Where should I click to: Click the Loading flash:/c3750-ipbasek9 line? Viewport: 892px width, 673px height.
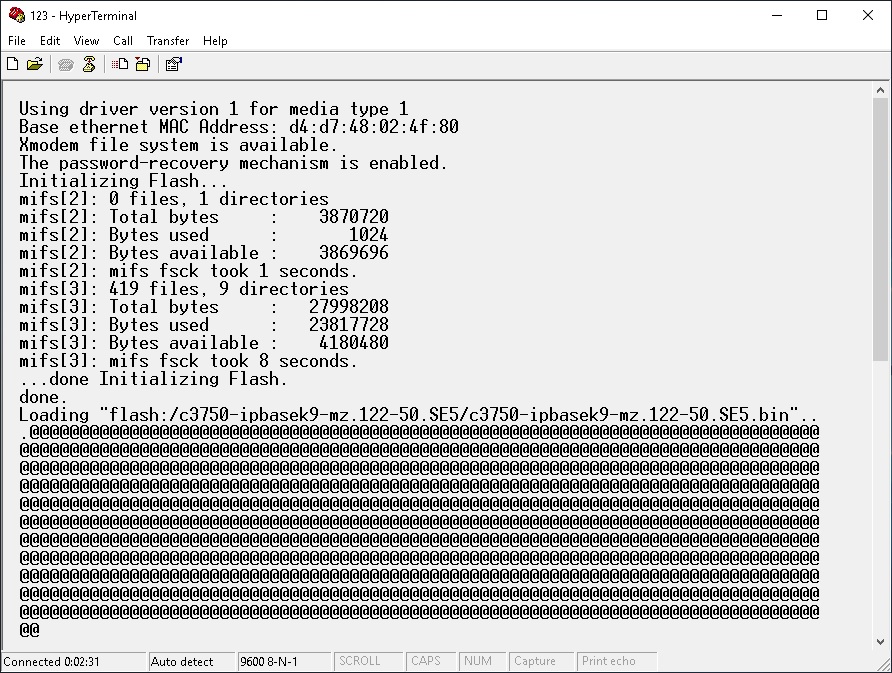pyautogui.click(x=418, y=415)
